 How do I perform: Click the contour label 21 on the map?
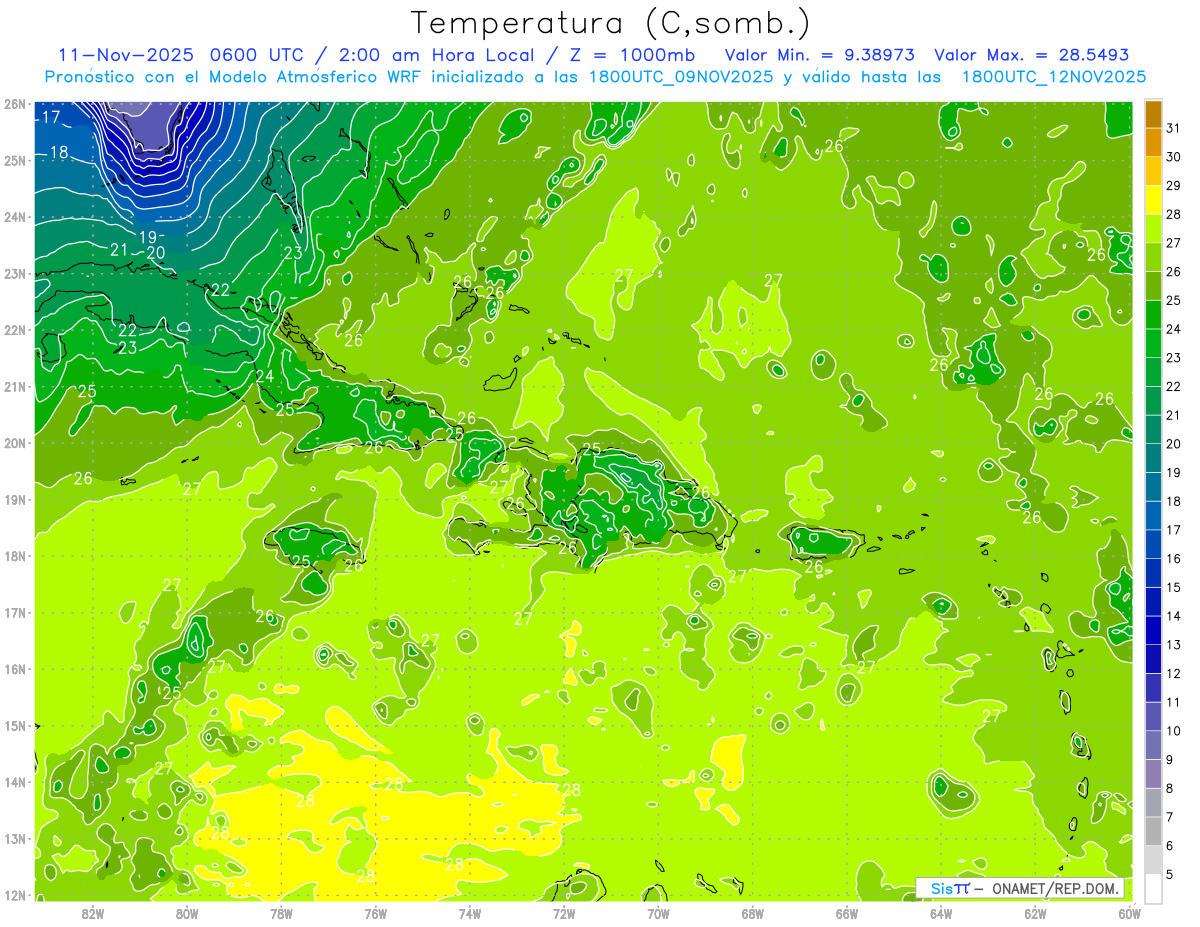click(119, 250)
